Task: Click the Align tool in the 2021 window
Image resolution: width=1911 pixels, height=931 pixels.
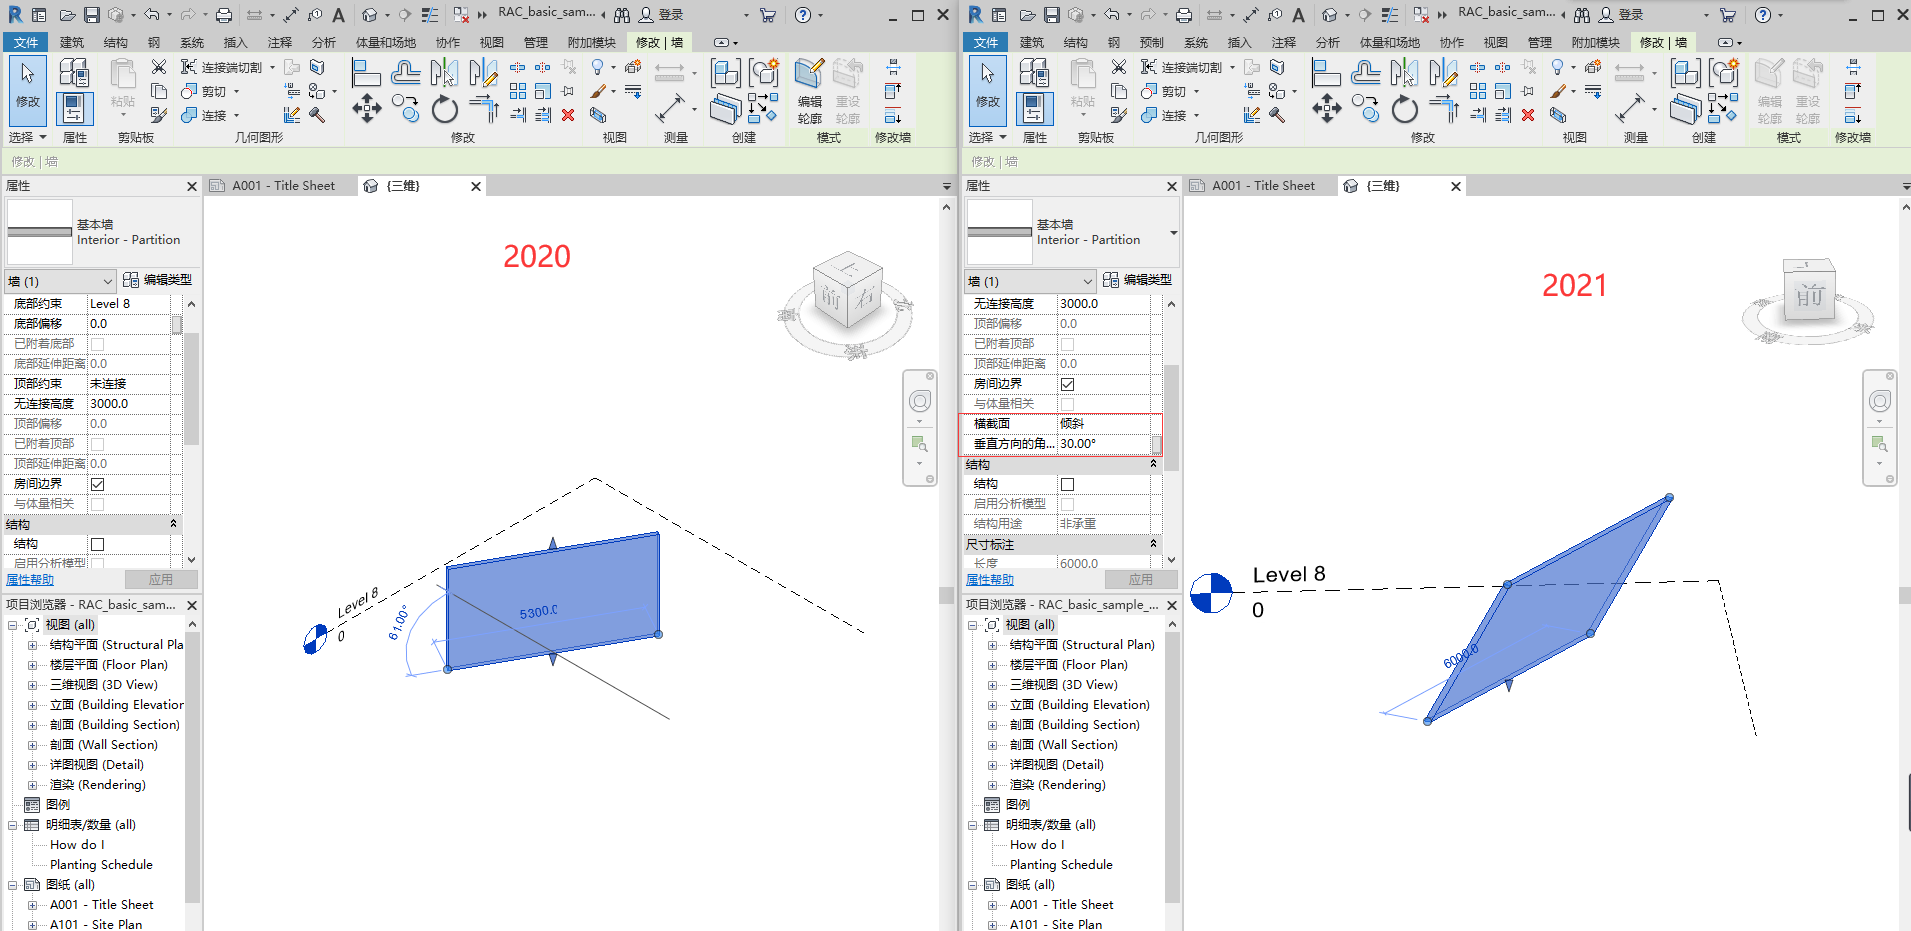Action: 1325,72
